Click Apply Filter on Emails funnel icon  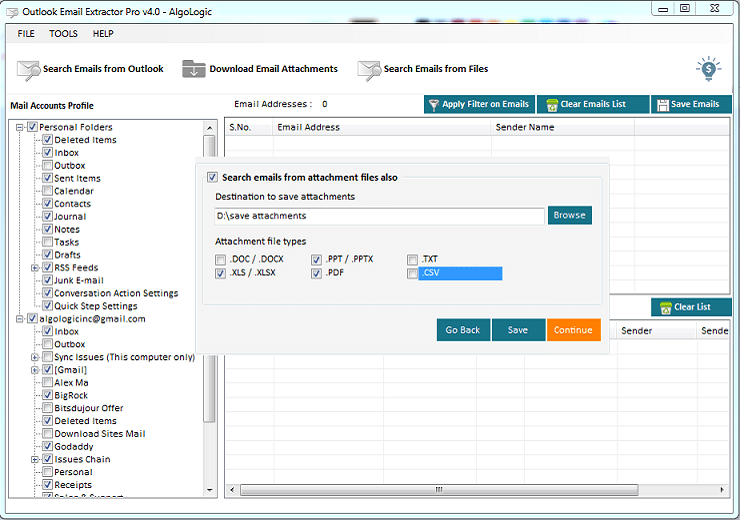(434, 104)
